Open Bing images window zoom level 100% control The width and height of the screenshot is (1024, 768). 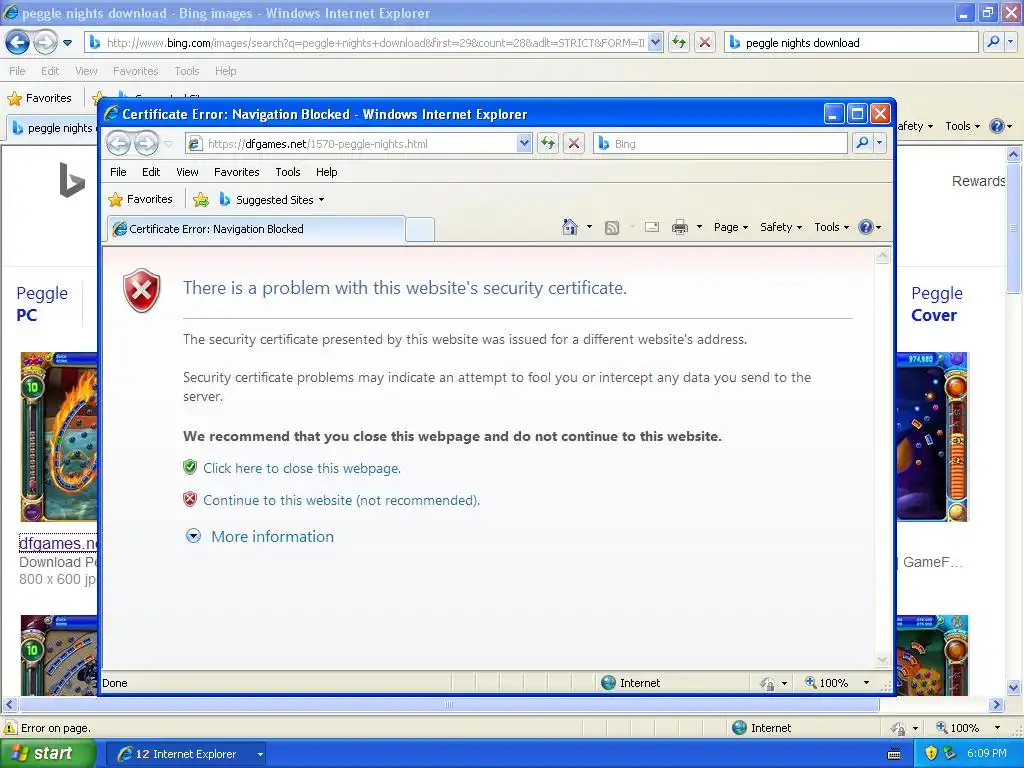pyautogui.click(x=969, y=728)
